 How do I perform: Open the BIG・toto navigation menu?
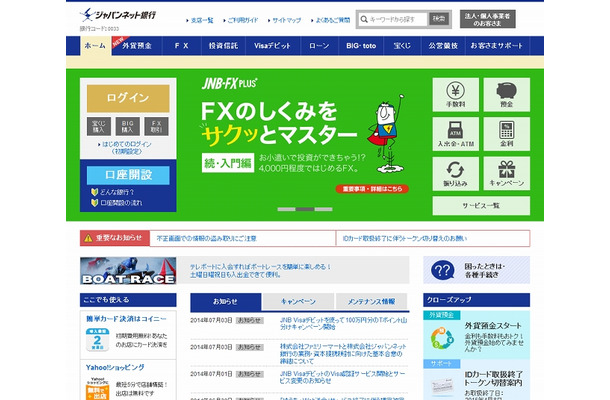[x=361, y=46]
